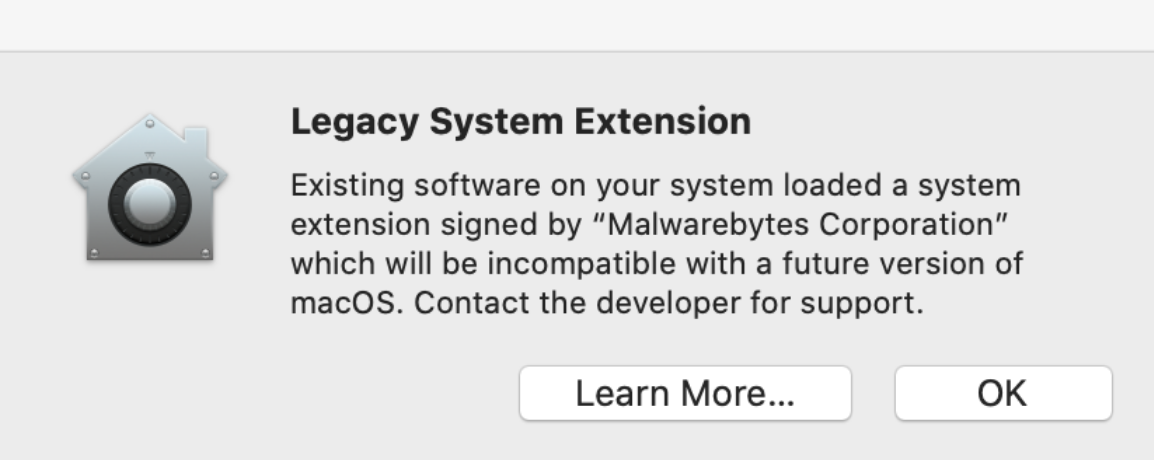Click the OK button

(1003, 393)
